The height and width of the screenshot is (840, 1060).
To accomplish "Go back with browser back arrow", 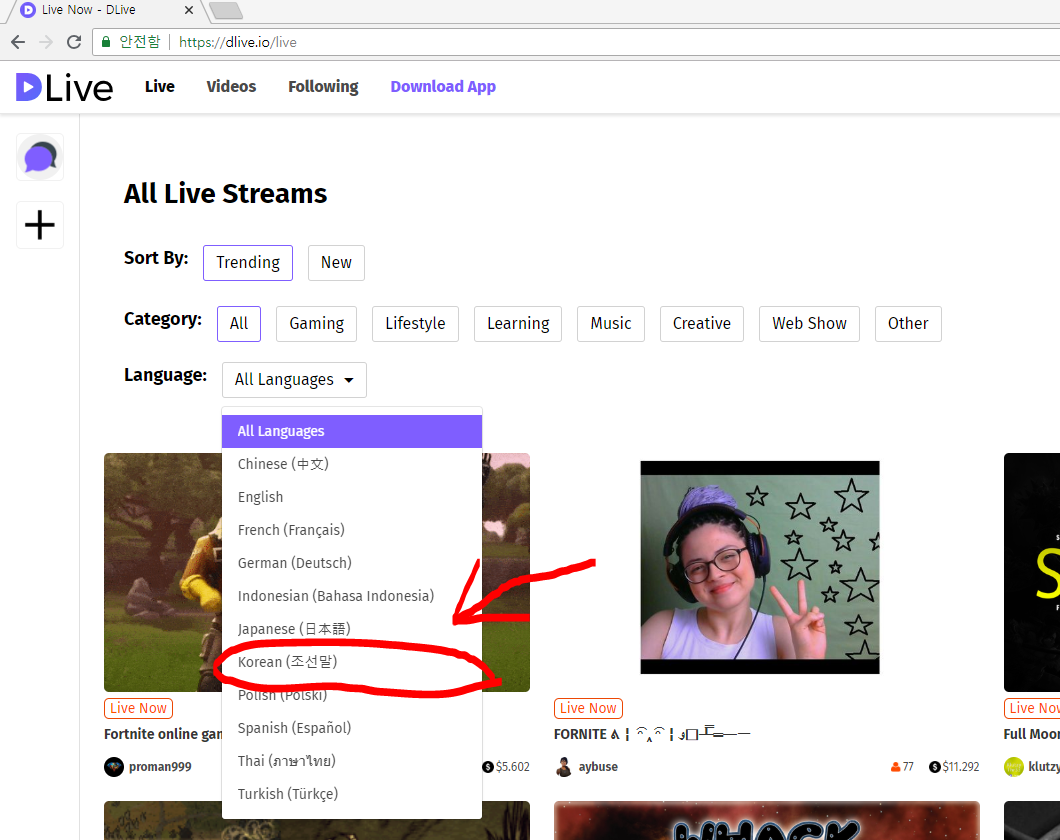I will coord(18,42).
